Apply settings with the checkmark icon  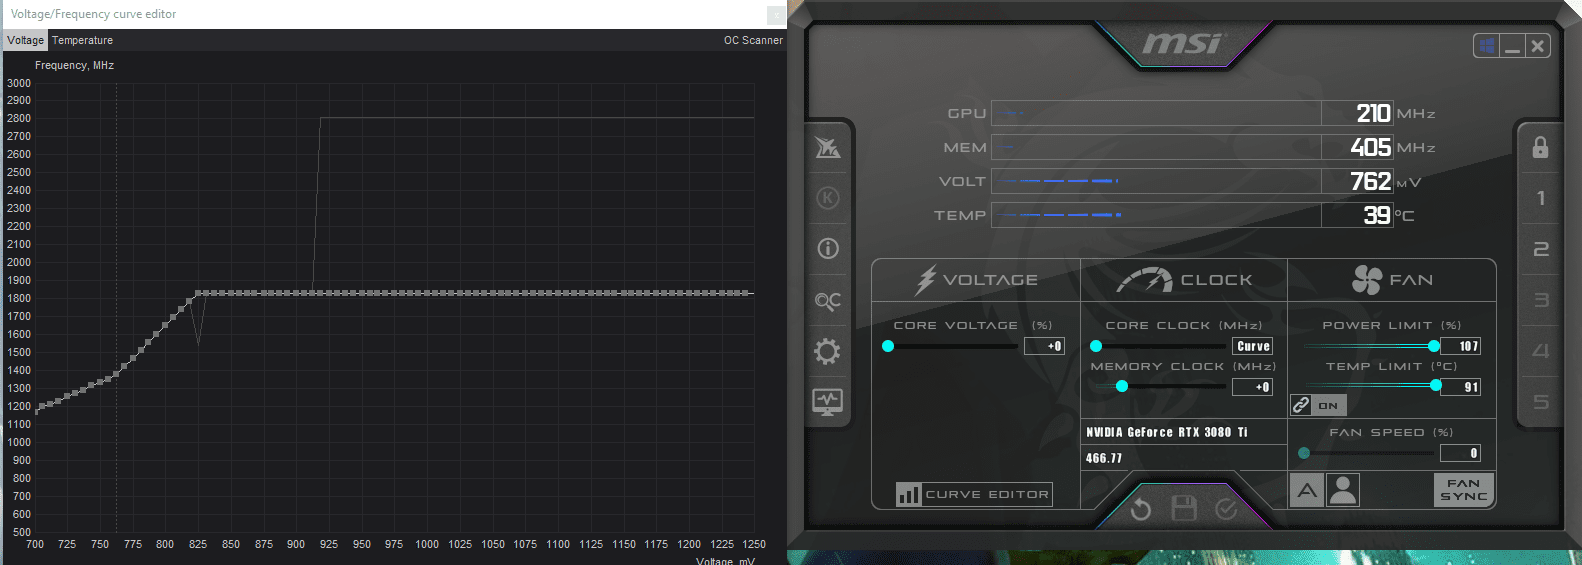(1227, 510)
